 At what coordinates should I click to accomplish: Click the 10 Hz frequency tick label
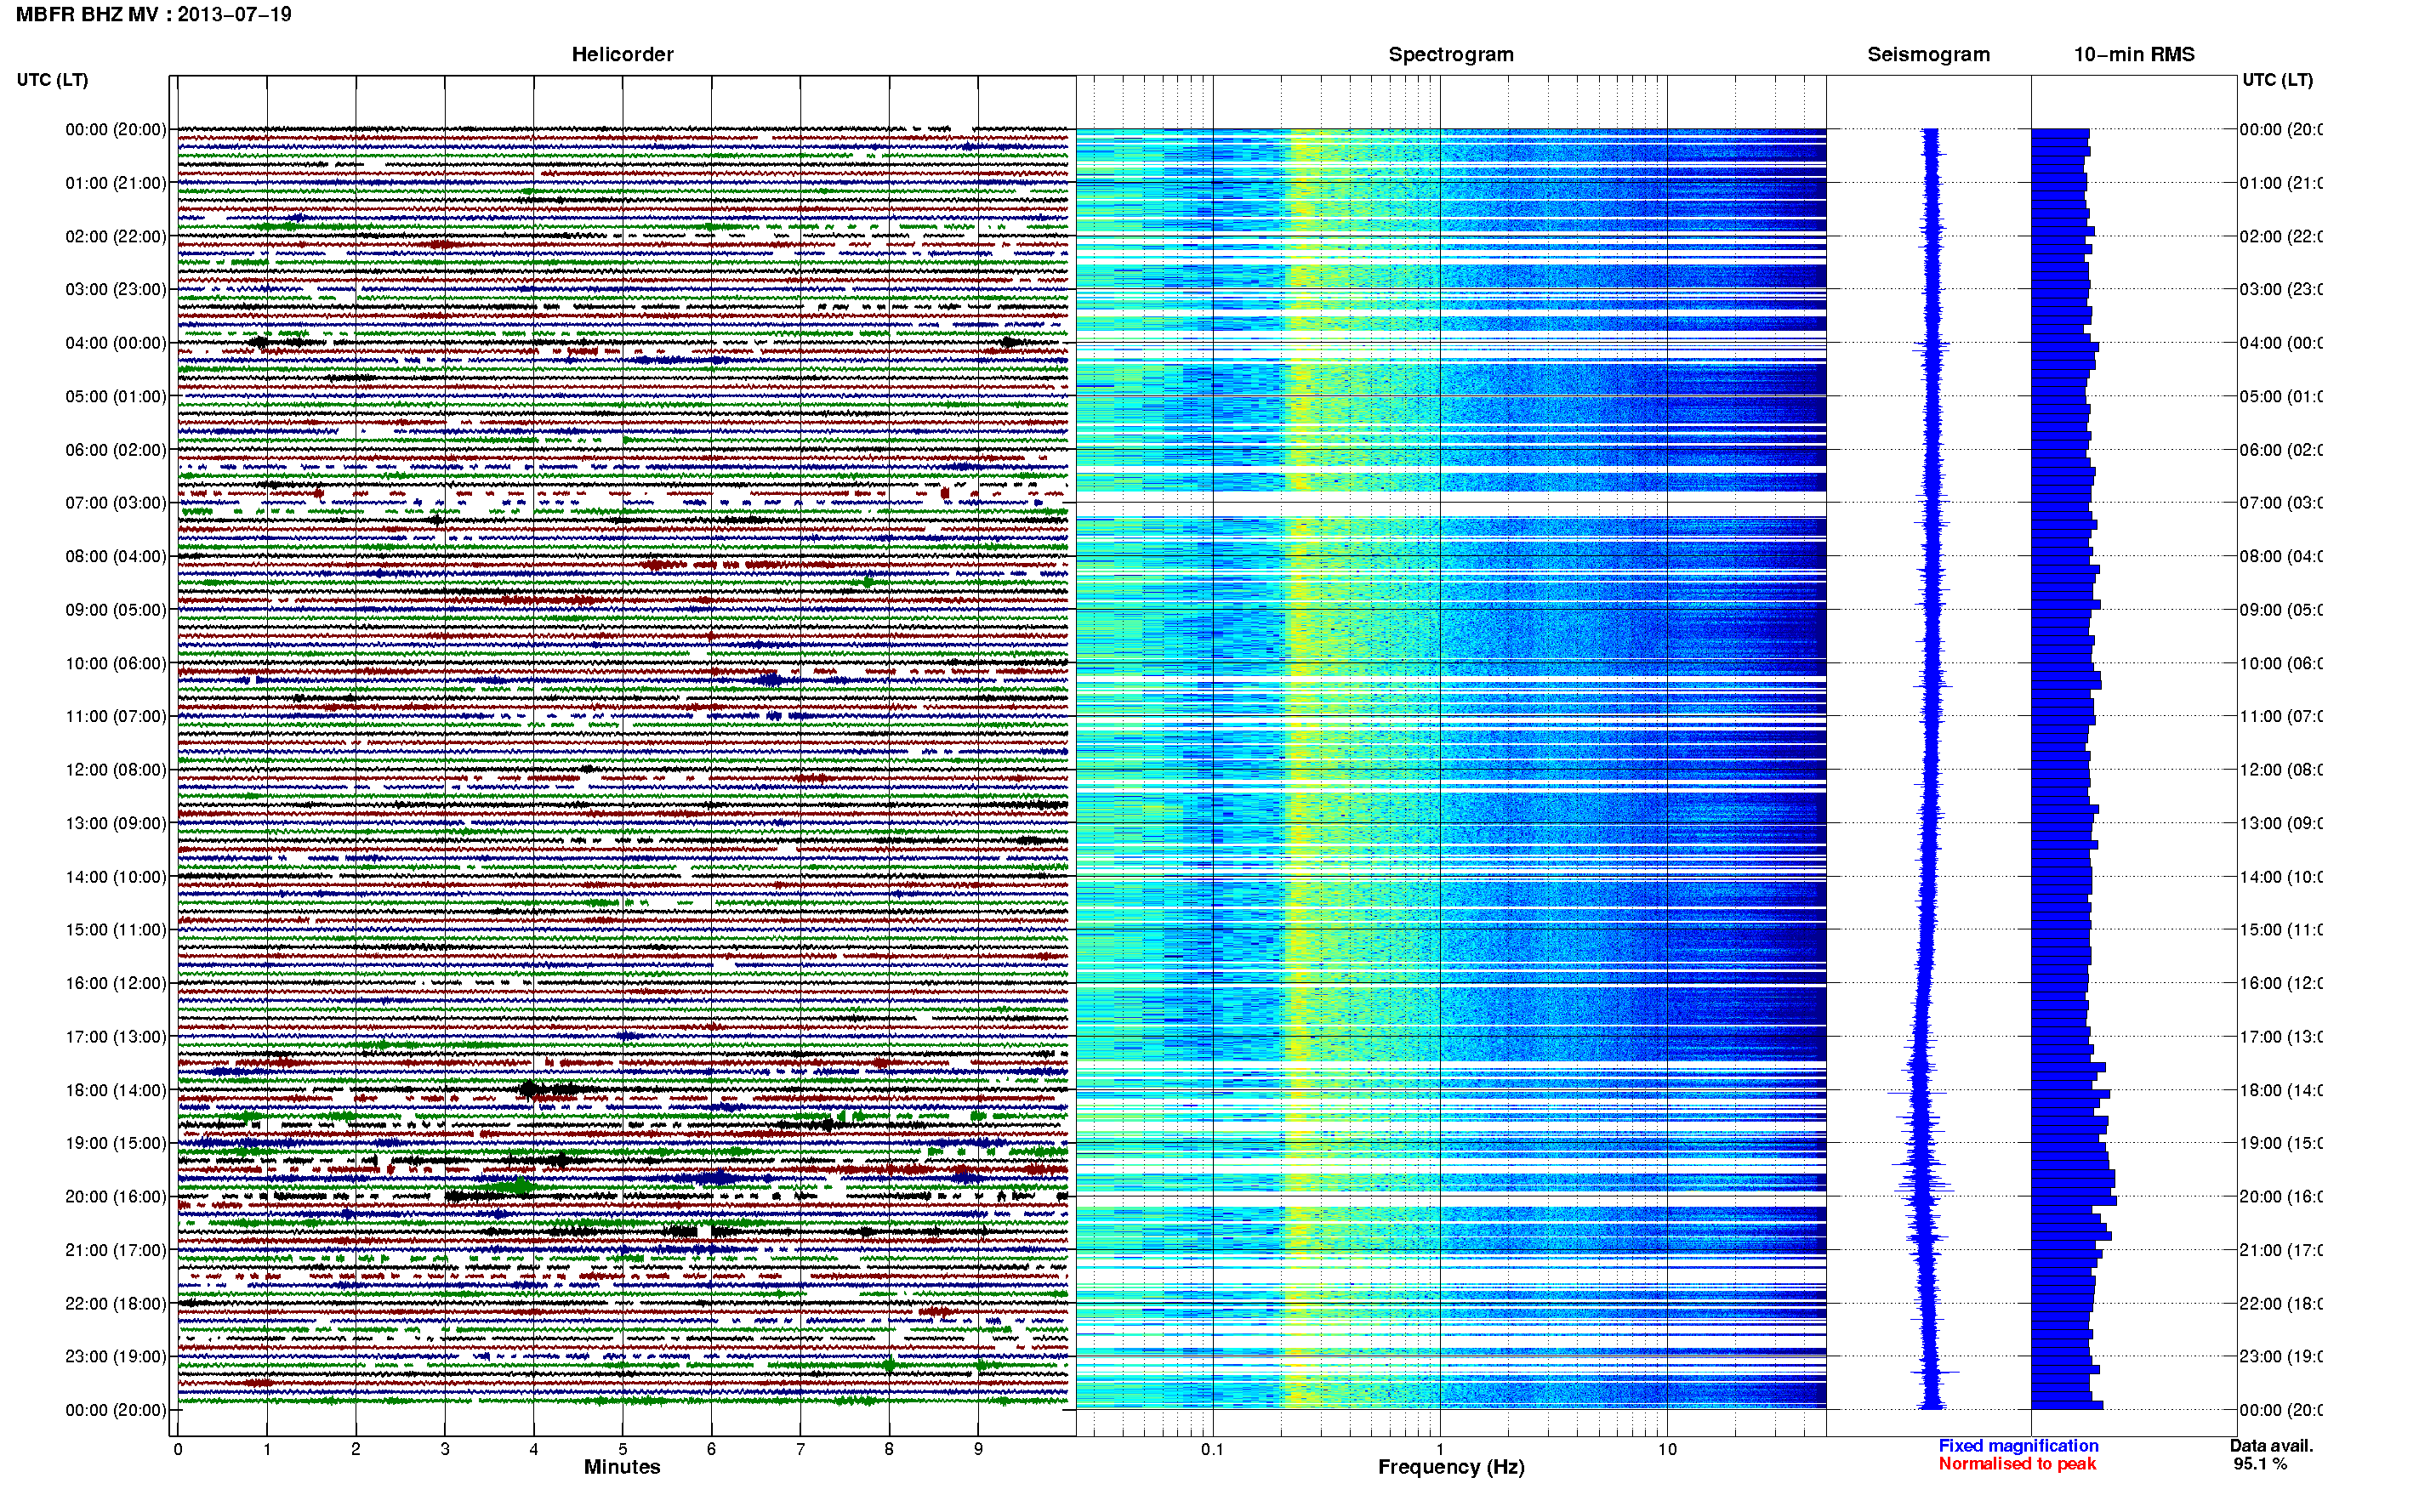coord(1667,1449)
